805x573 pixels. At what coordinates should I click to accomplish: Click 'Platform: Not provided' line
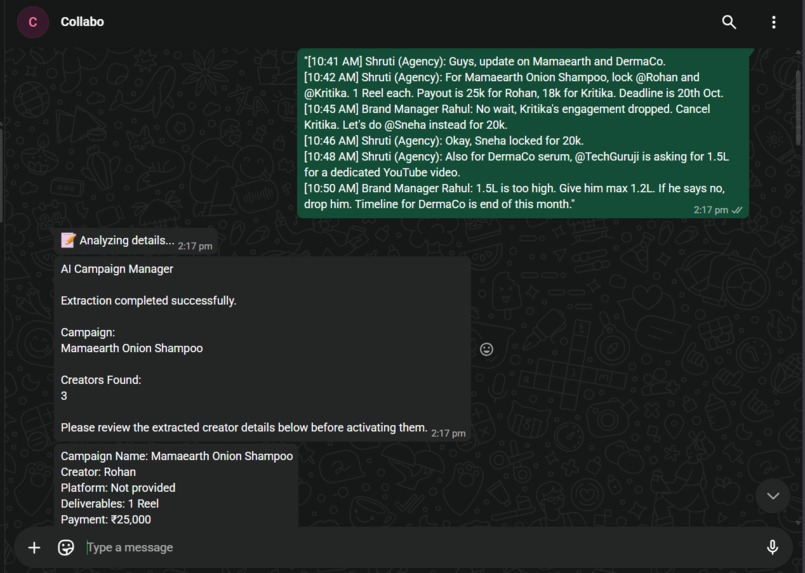click(x=118, y=488)
